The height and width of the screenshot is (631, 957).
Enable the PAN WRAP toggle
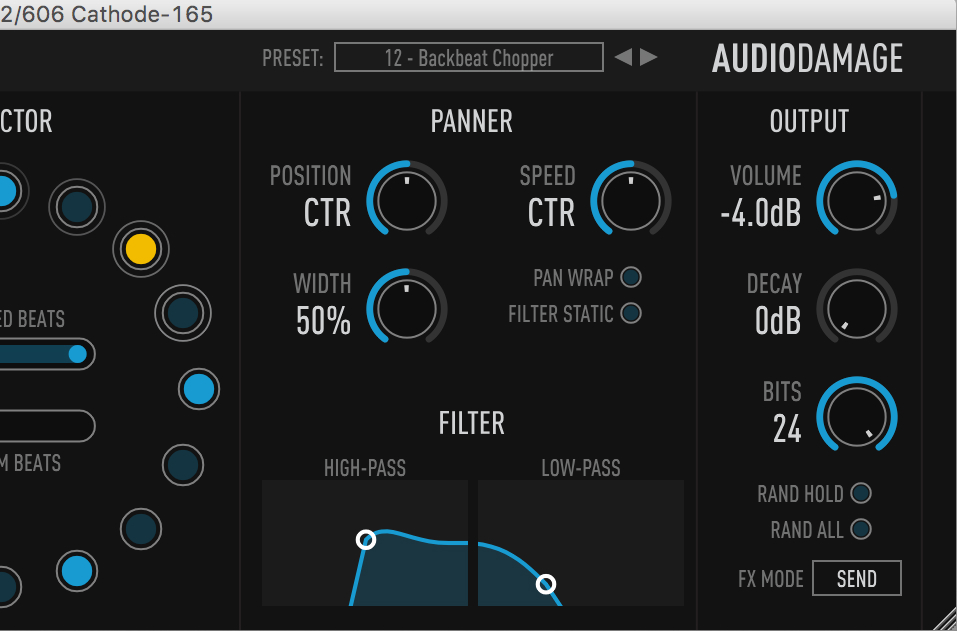[631, 277]
